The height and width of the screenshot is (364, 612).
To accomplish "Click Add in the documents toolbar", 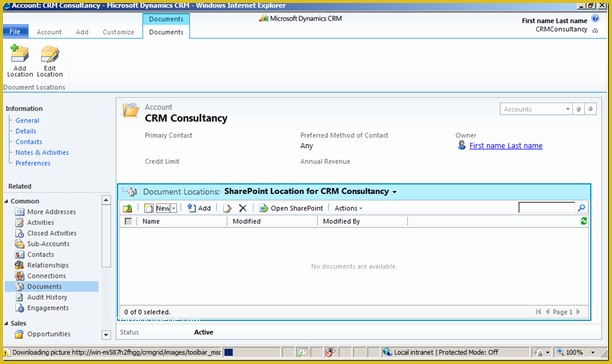I will [199, 208].
